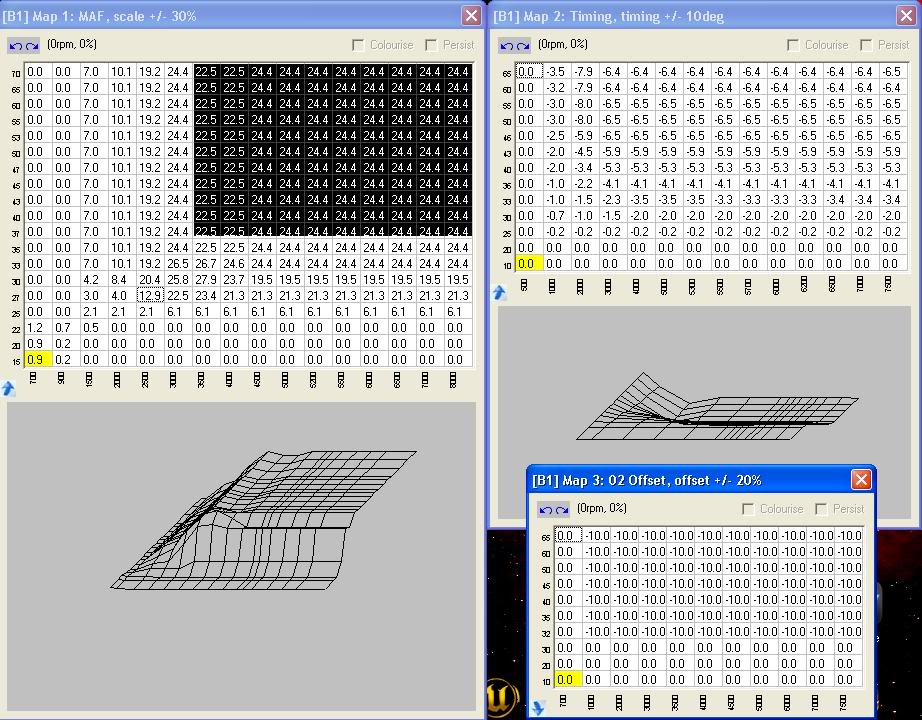Enable Colourise in the MAF map window
This screenshot has width=922, height=720.
click(357, 44)
